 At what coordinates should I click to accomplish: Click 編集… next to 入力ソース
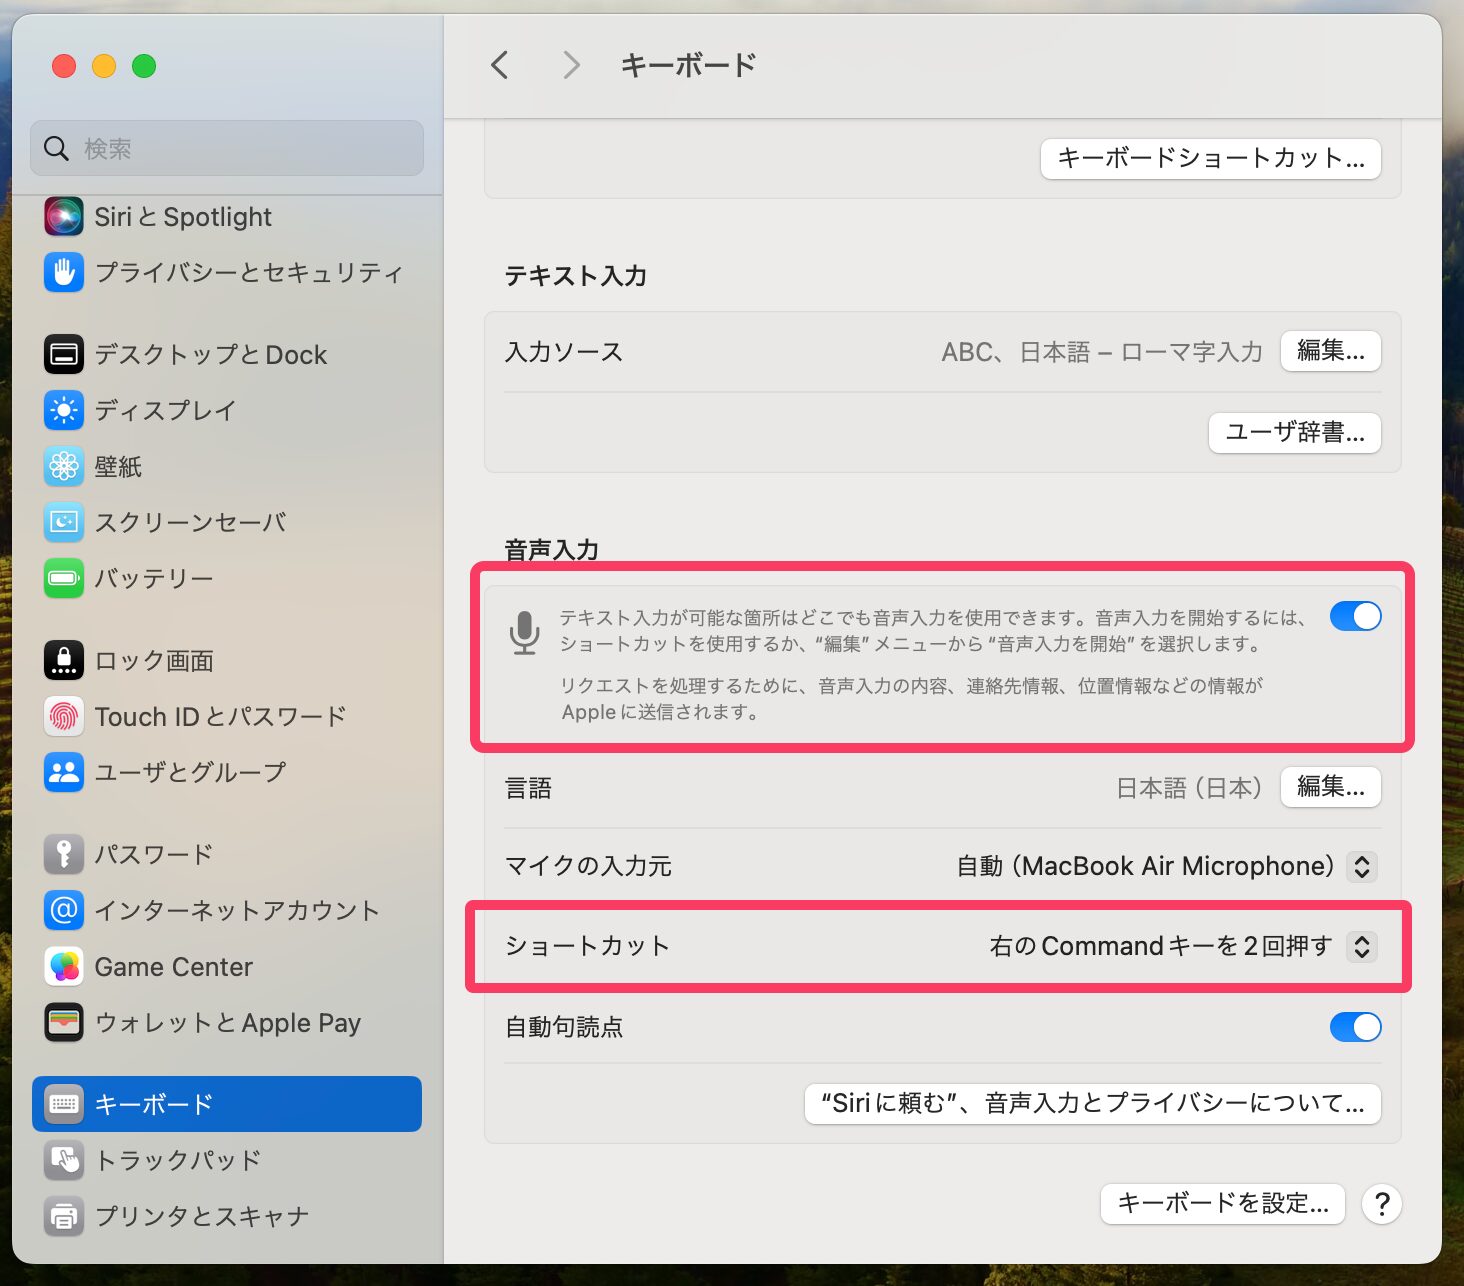pos(1330,351)
